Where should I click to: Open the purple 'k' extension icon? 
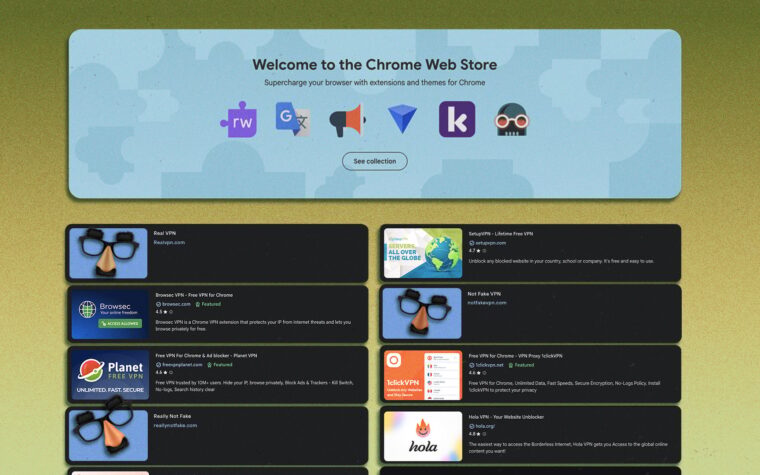(x=457, y=119)
